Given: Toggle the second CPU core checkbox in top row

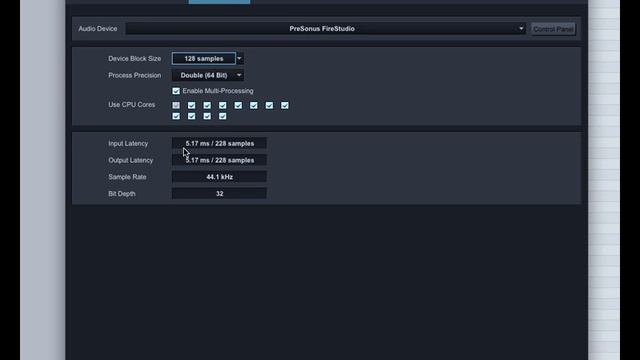Looking at the screenshot, I should click(x=191, y=105).
